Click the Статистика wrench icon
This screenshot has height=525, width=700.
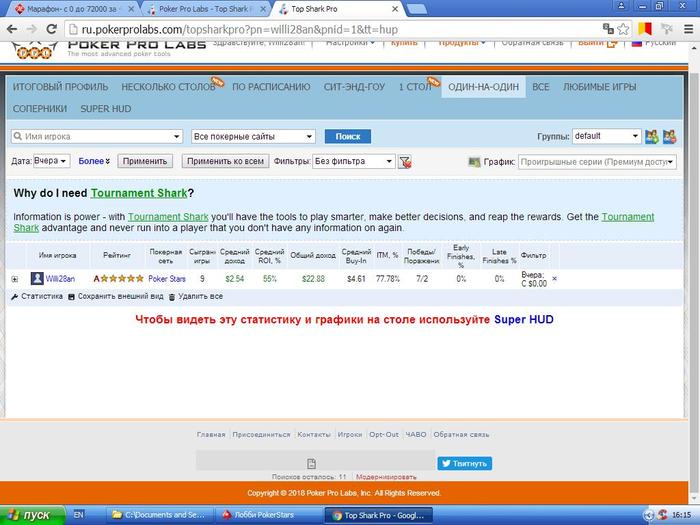pyautogui.click(x=14, y=297)
